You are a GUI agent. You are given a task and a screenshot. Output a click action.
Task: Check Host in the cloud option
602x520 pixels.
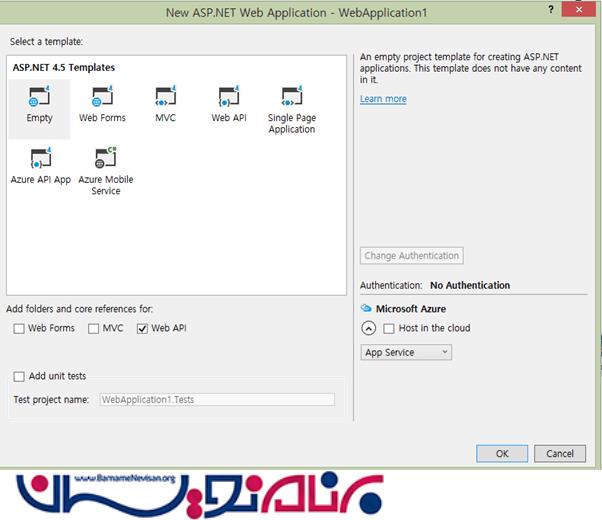(389, 328)
